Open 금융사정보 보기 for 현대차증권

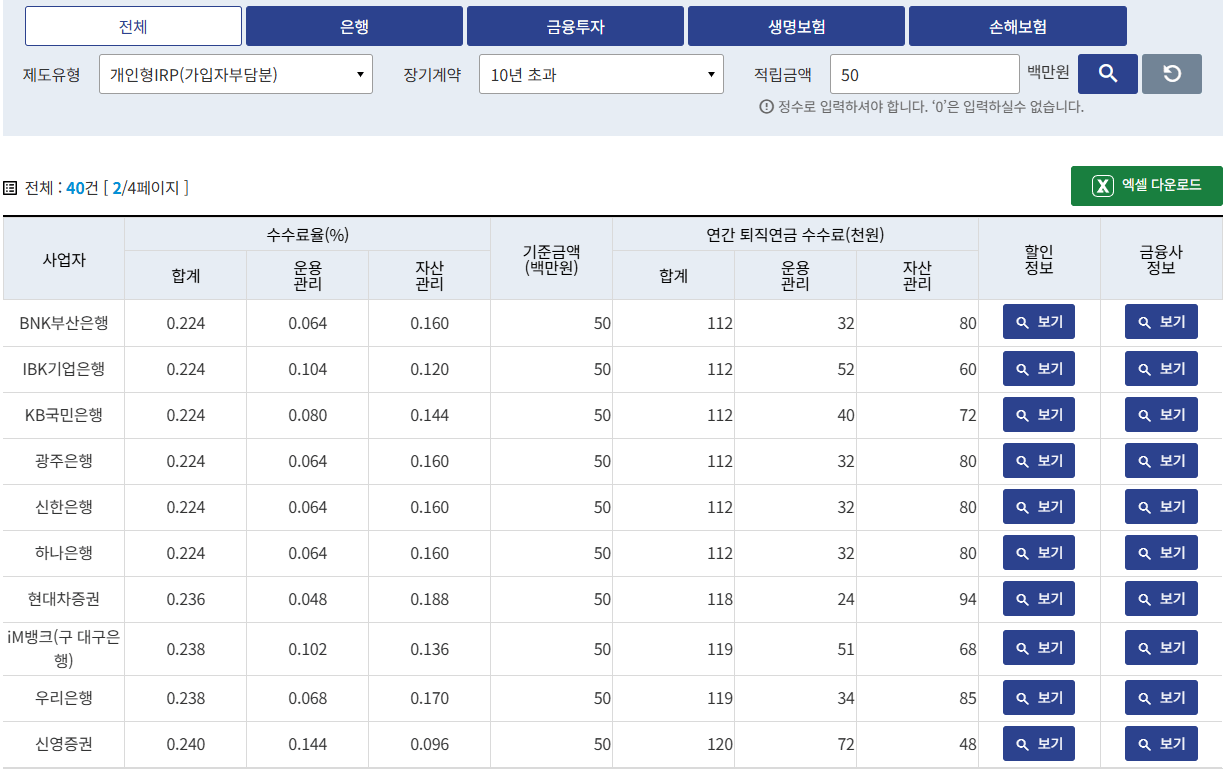(x=1161, y=598)
